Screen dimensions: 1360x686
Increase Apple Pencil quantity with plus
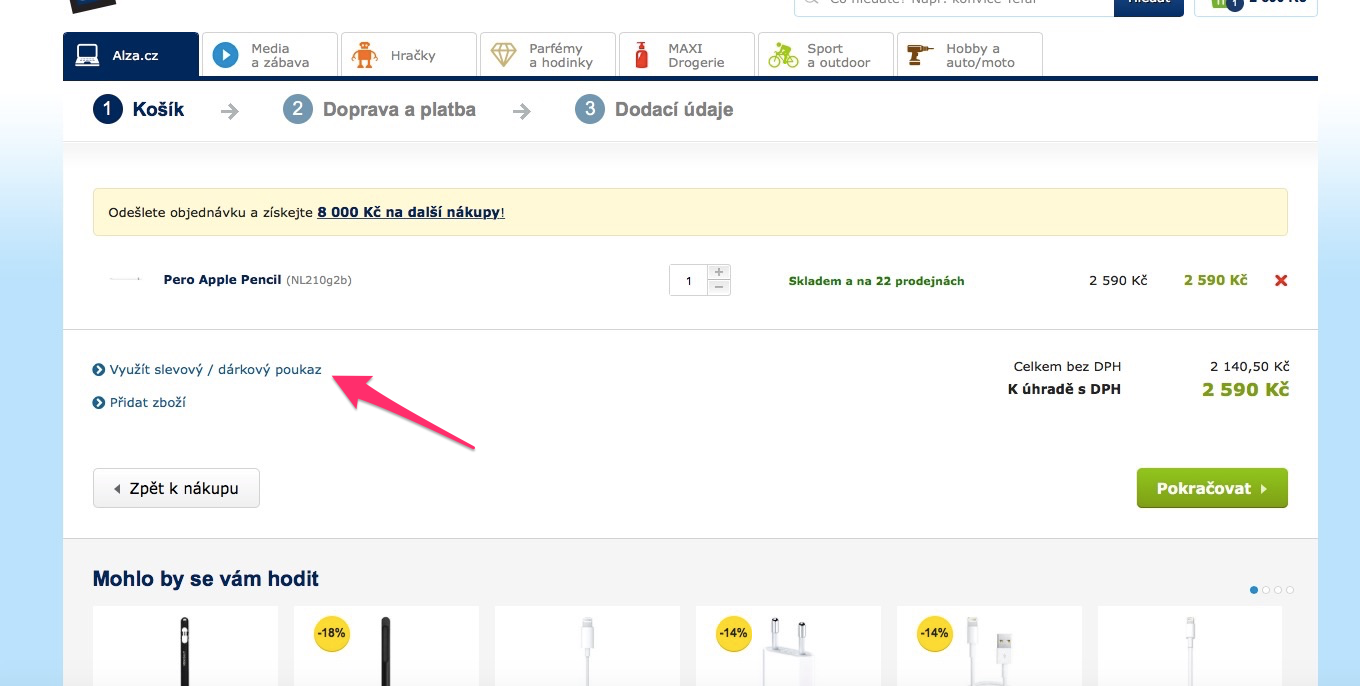point(718,272)
